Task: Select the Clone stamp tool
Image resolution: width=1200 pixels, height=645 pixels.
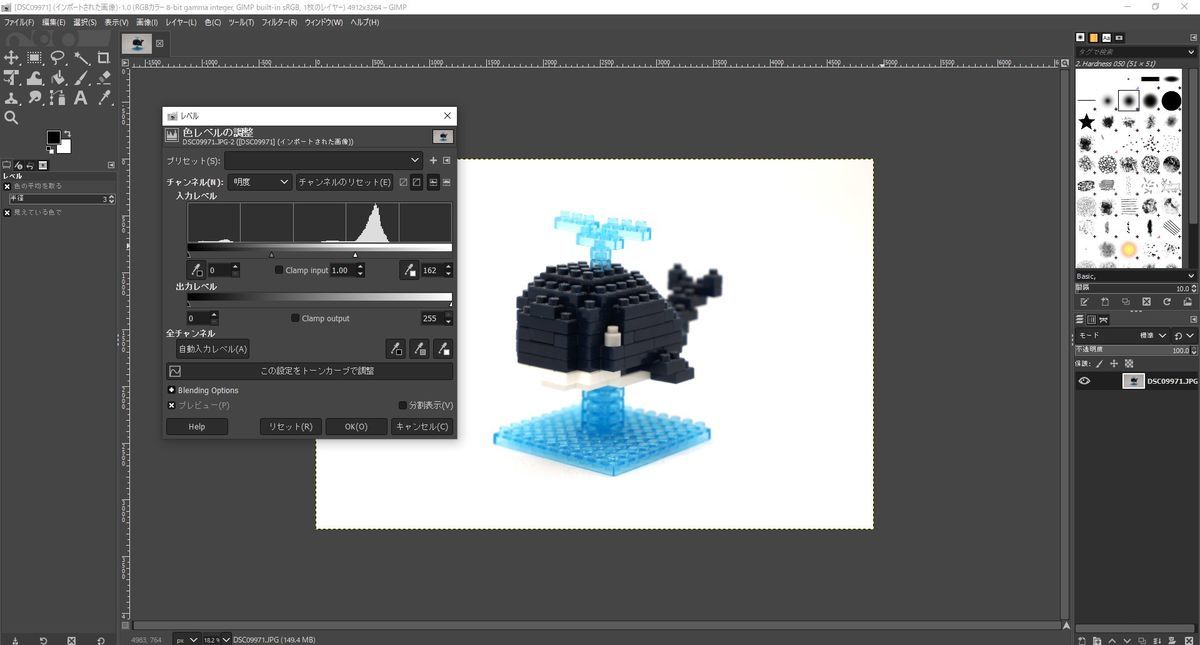Action: [x=12, y=98]
